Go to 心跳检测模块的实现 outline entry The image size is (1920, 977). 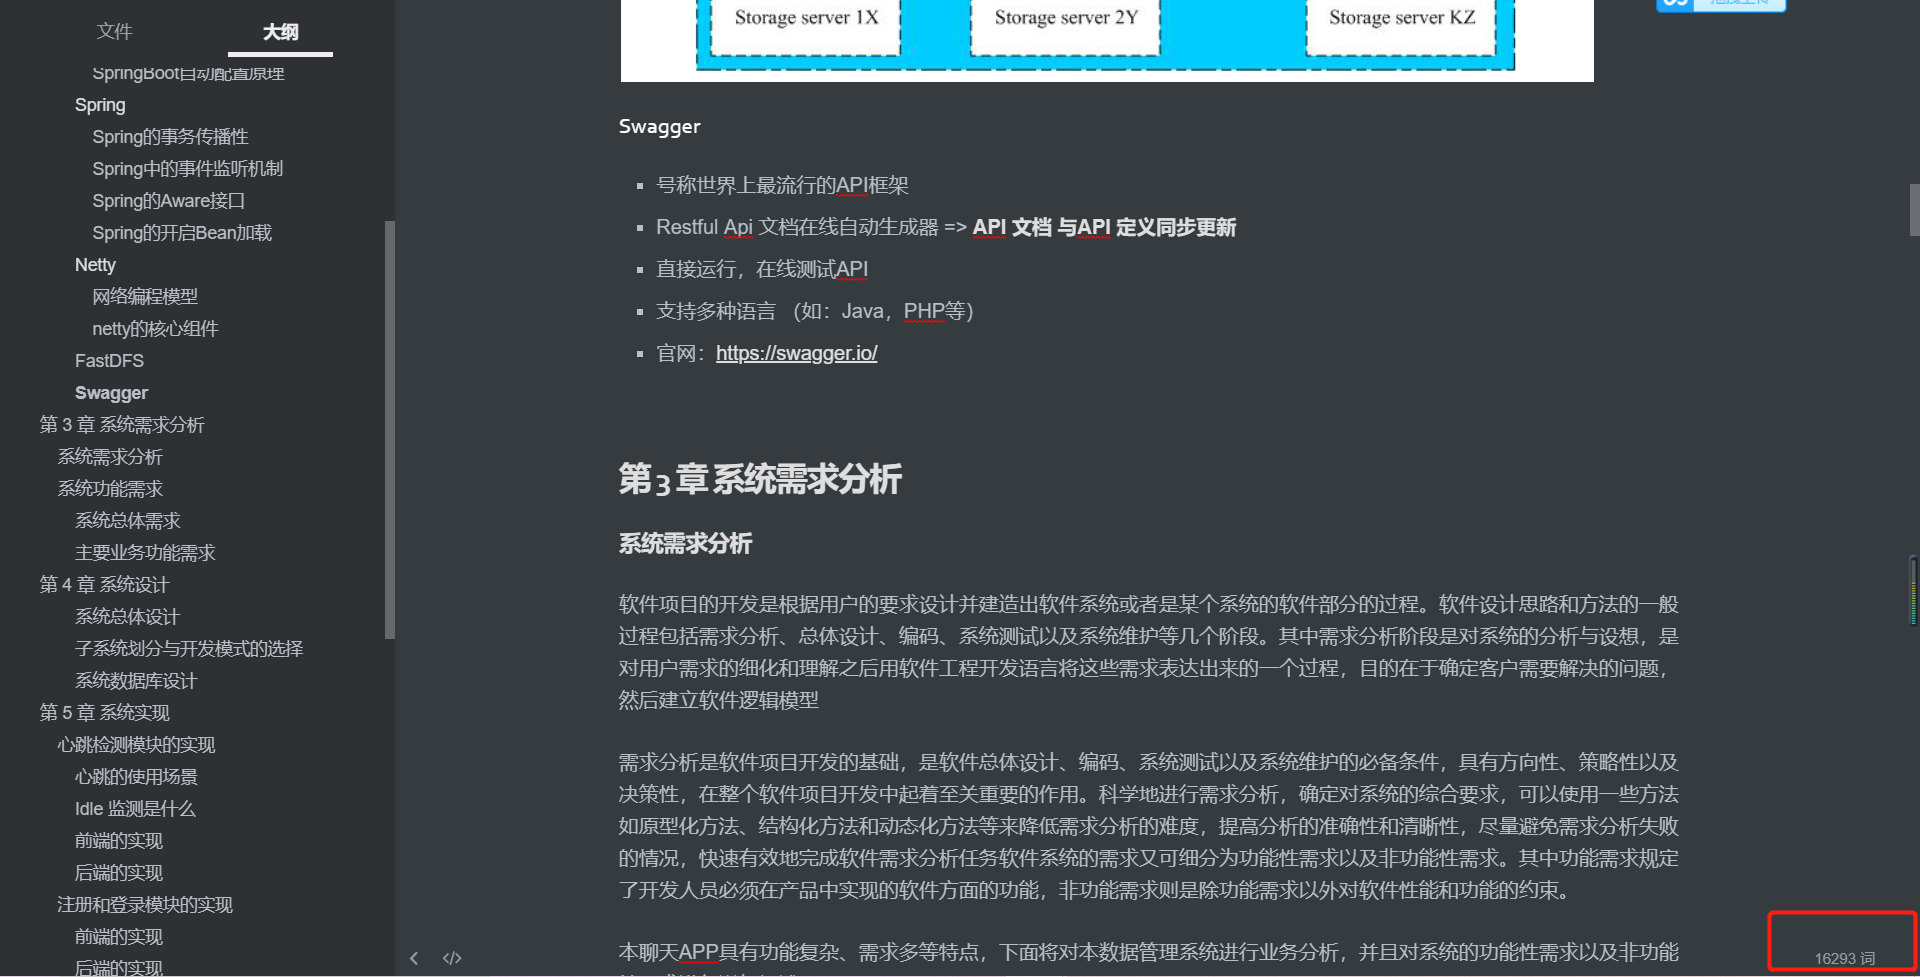pos(136,745)
